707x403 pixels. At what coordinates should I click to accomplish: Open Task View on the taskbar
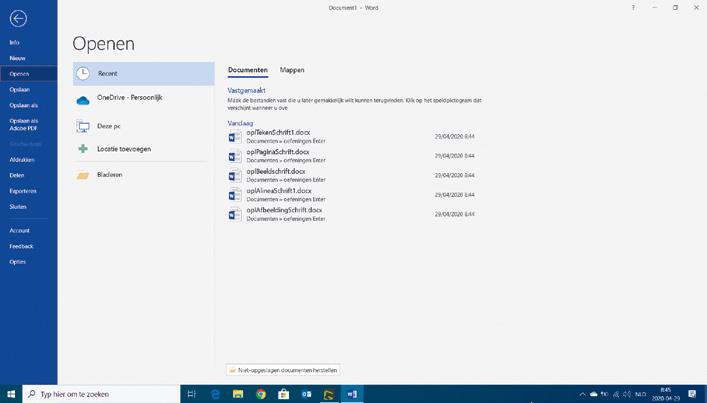coord(191,394)
